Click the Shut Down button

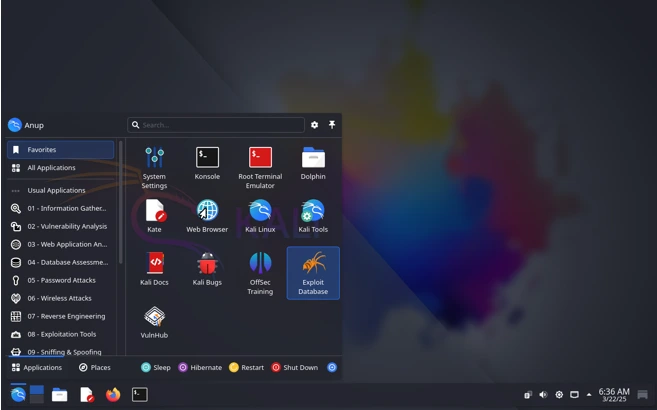295,367
